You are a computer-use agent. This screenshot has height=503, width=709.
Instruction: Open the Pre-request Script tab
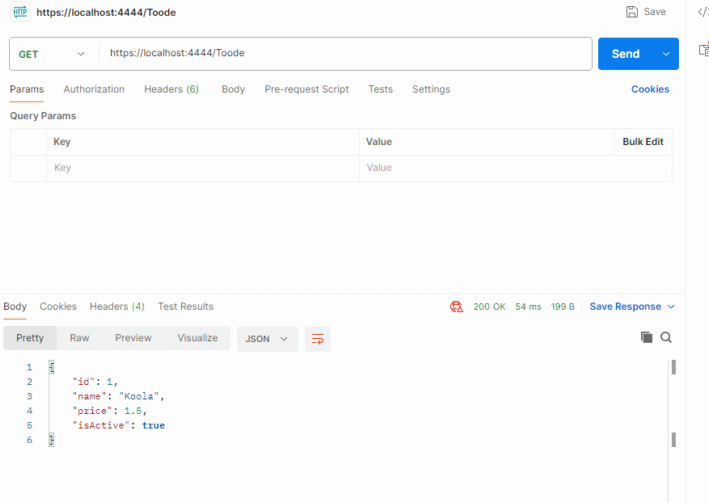click(306, 89)
